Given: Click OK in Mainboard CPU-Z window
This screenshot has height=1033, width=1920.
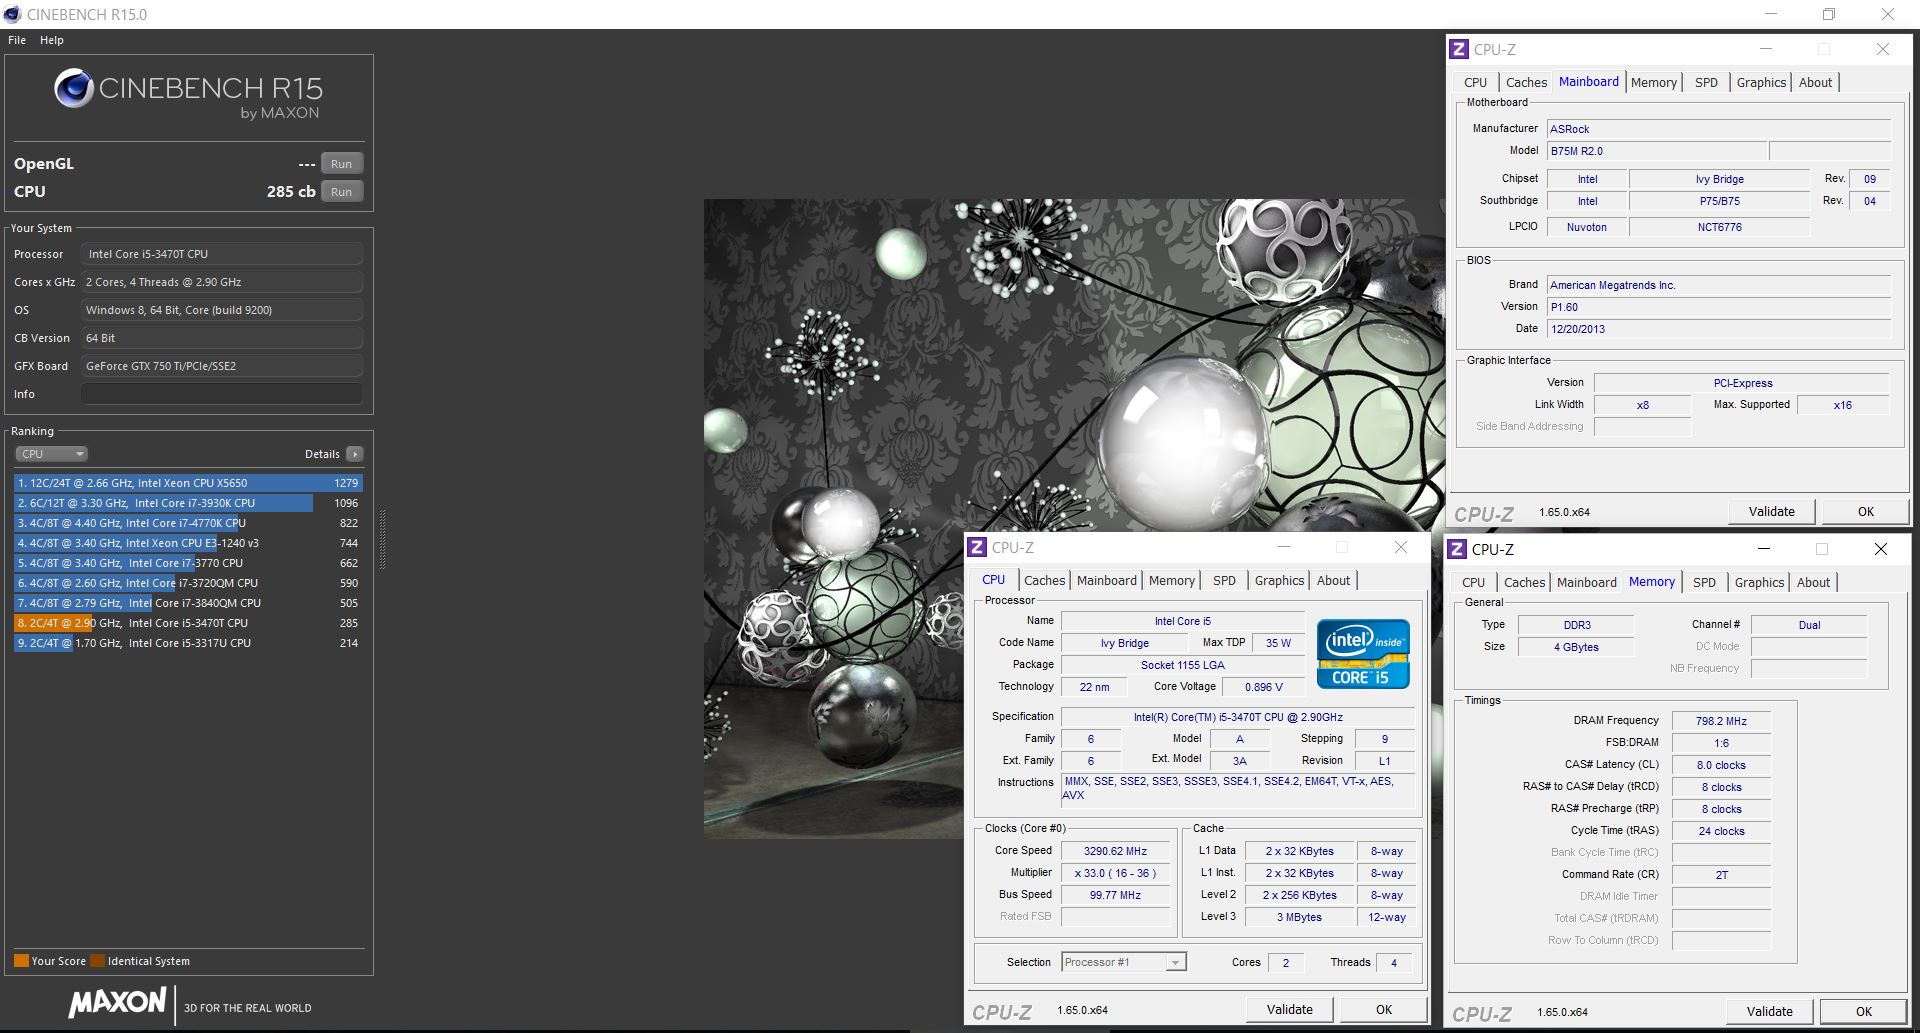Looking at the screenshot, I should click(1865, 511).
